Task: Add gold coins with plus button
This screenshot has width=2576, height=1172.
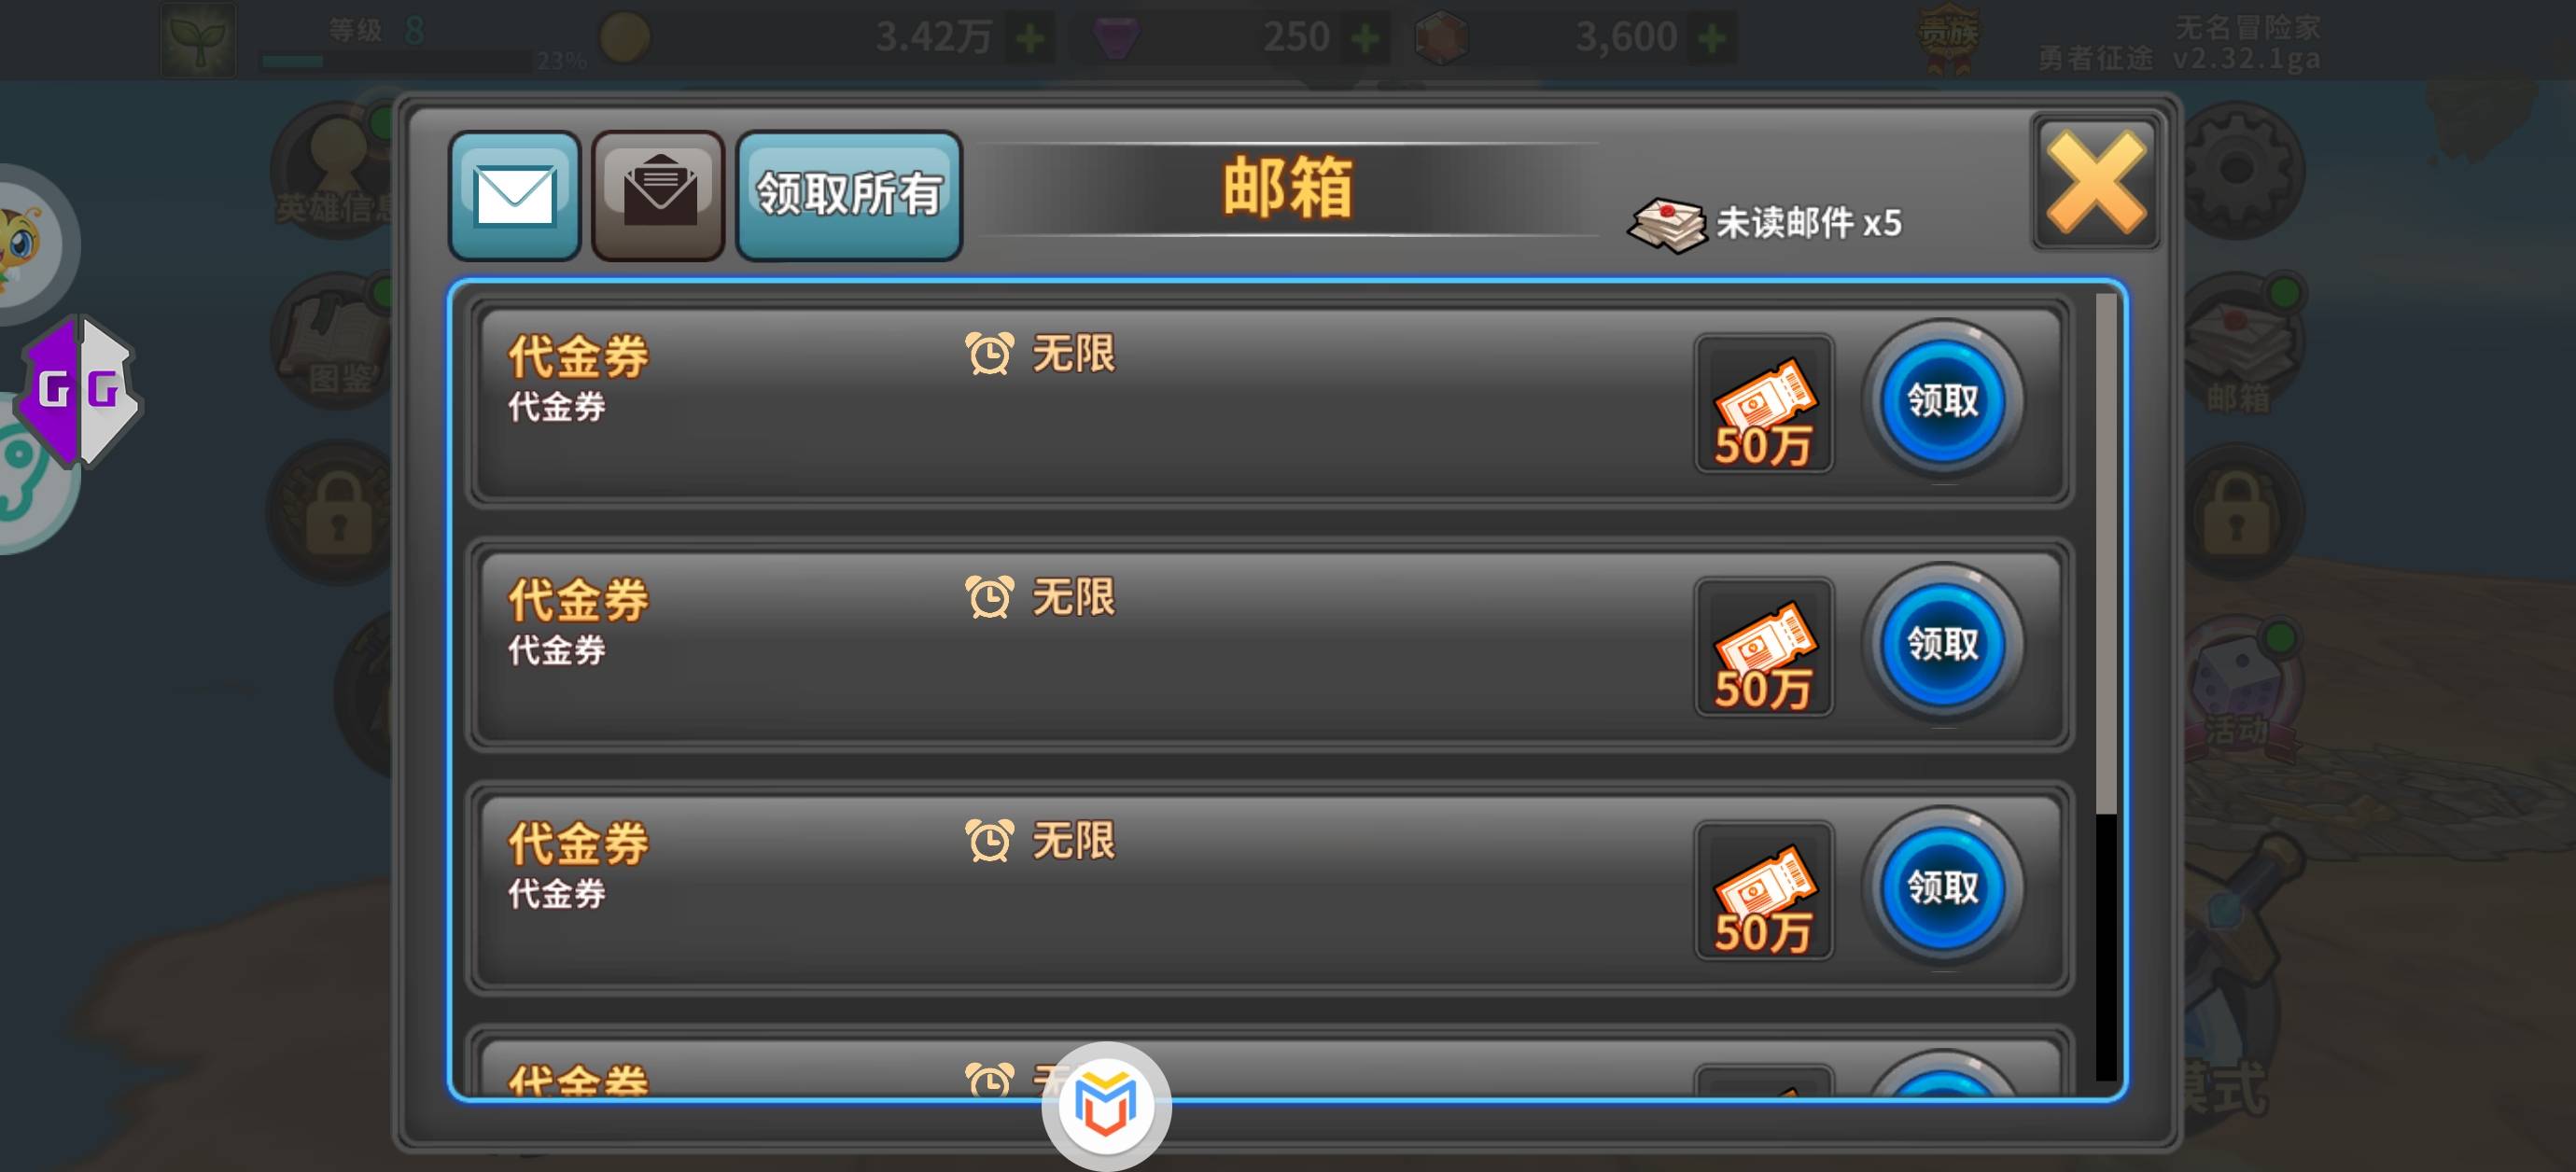Action: tap(1030, 39)
